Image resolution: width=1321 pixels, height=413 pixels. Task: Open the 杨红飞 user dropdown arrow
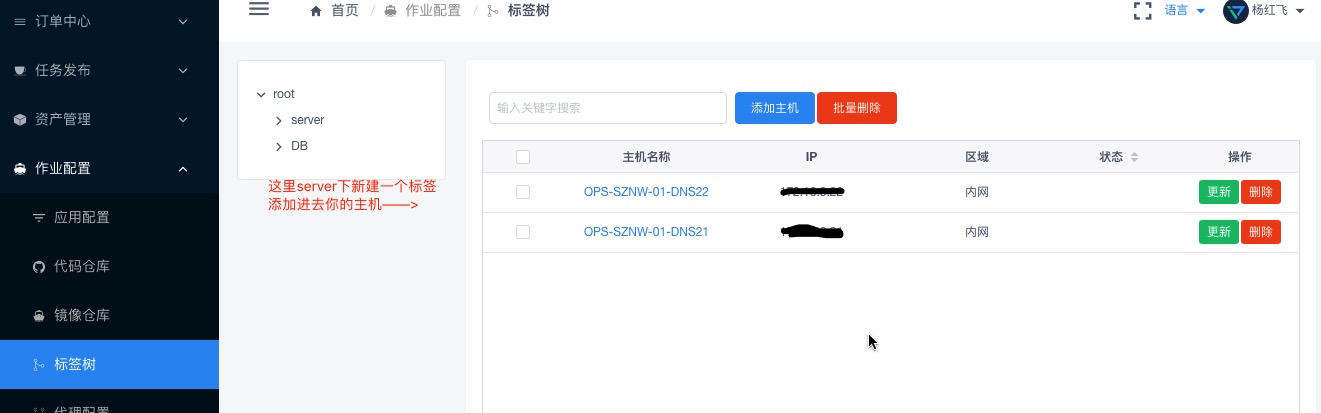[x=1299, y=11]
